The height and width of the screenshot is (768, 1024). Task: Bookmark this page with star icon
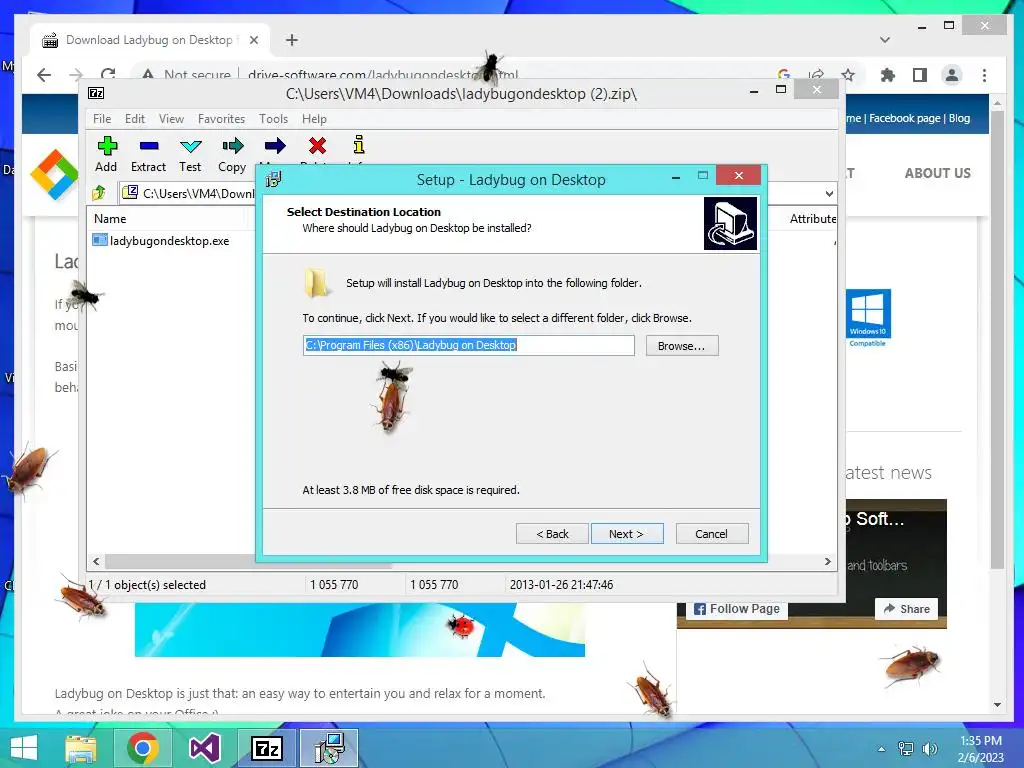[848, 74]
